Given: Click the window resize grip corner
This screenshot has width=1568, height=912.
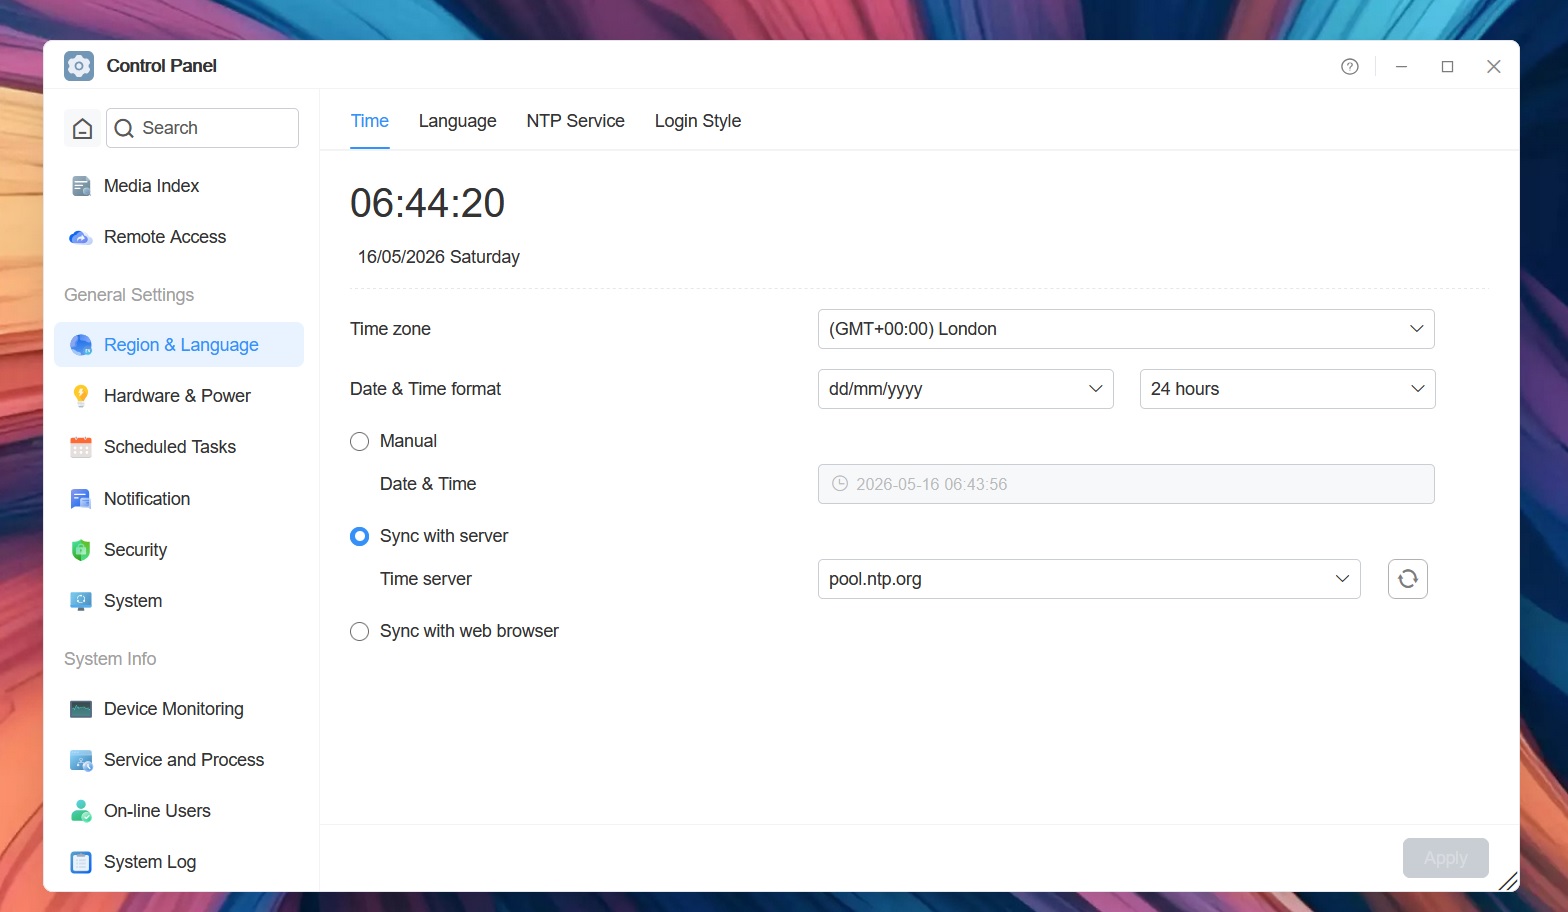Looking at the screenshot, I should (1508, 881).
